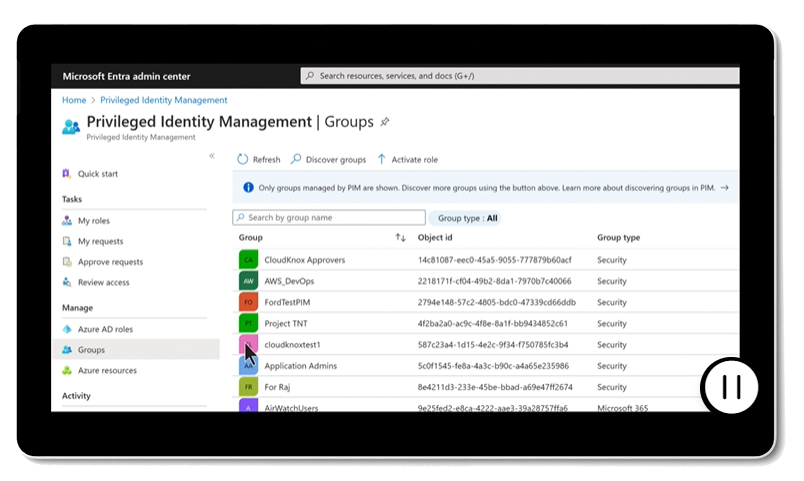This screenshot has width=804, height=481.
Task: Click the Refresh toolbar icon
Action: point(243,159)
